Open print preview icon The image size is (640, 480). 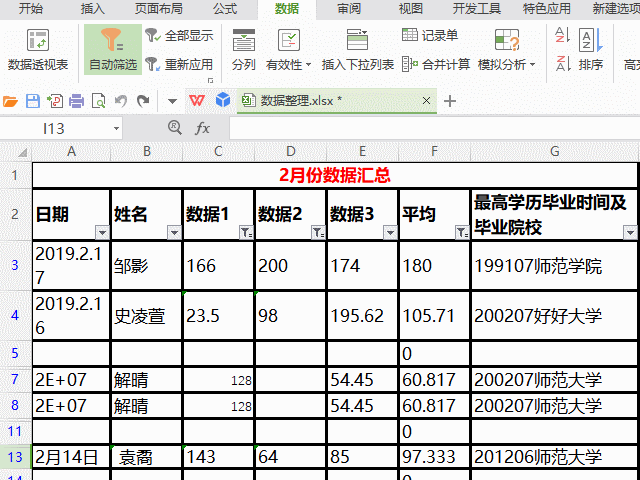tap(98, 101)
